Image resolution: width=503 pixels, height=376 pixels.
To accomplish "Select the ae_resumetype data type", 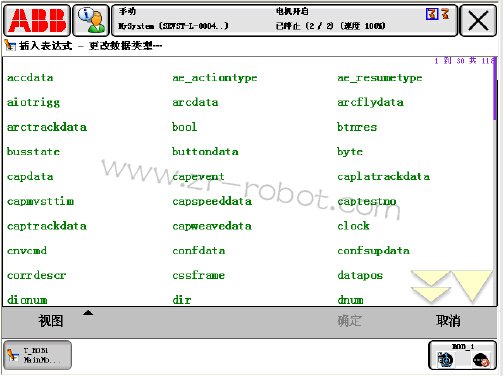I will (x=380, y=78).
